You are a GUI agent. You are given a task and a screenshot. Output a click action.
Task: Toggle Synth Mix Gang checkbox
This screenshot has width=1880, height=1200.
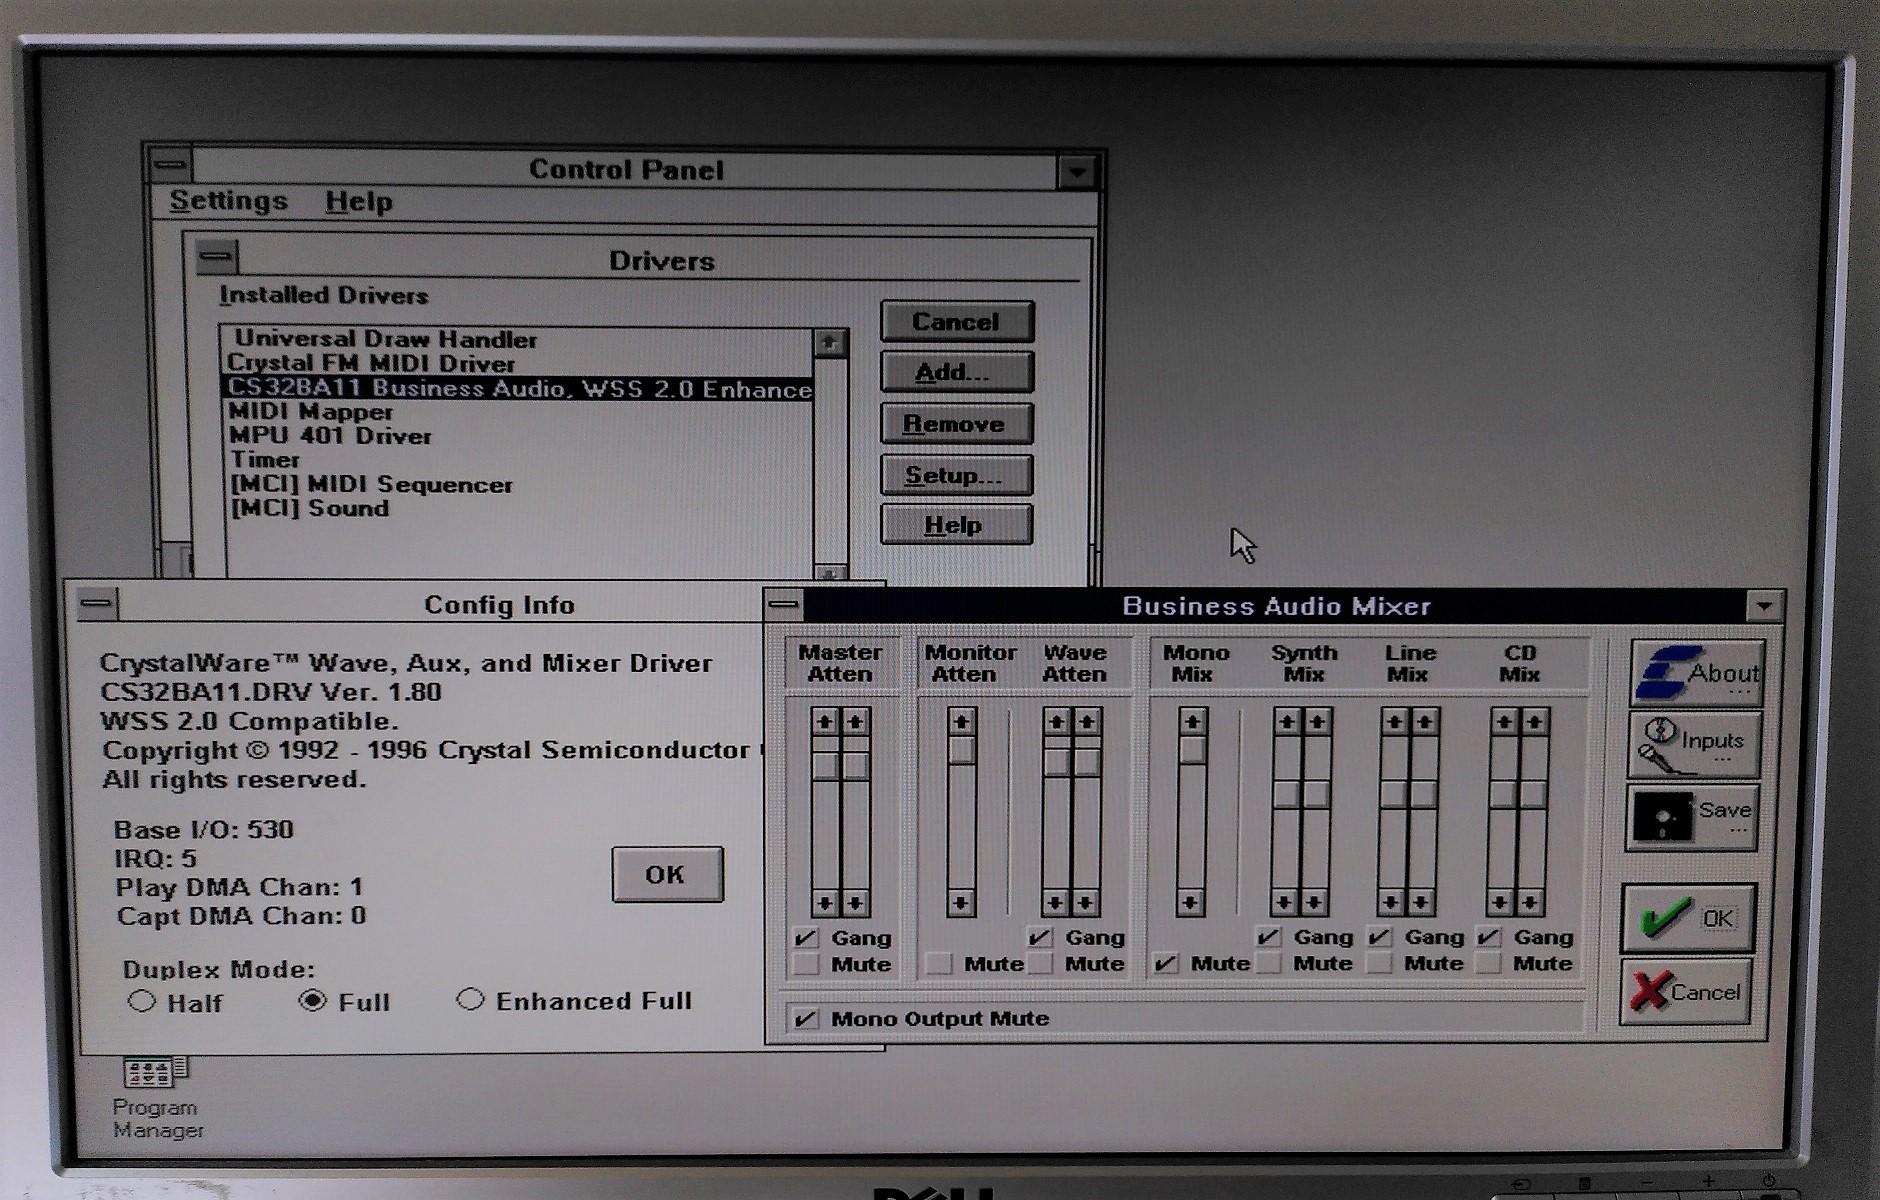[1268, 937]
